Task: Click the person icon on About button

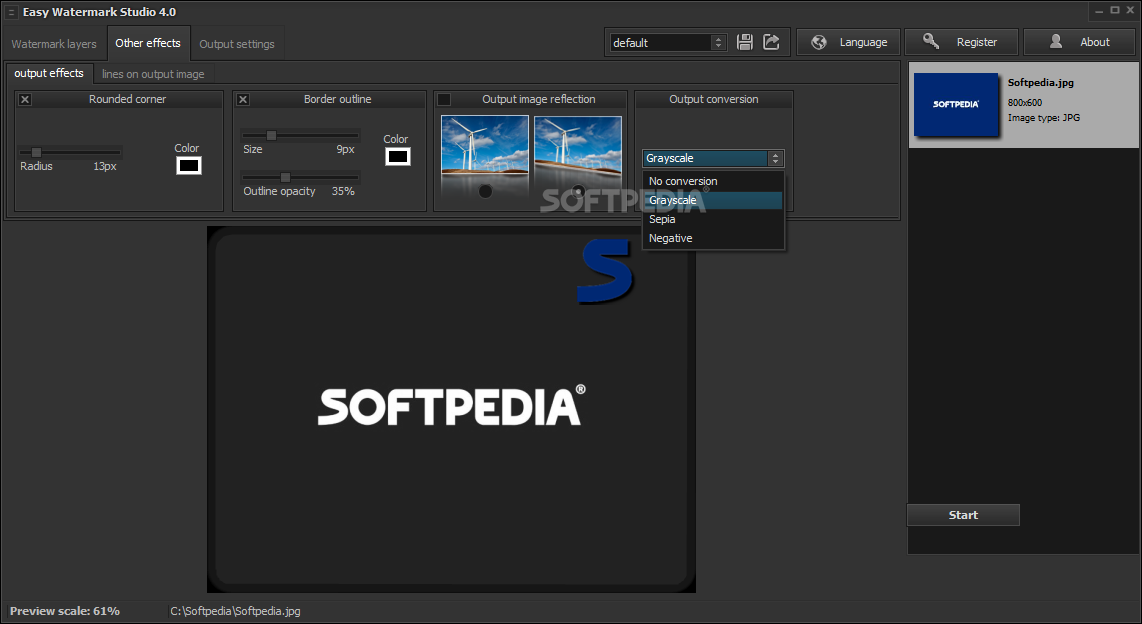Action: (1055, 42)
